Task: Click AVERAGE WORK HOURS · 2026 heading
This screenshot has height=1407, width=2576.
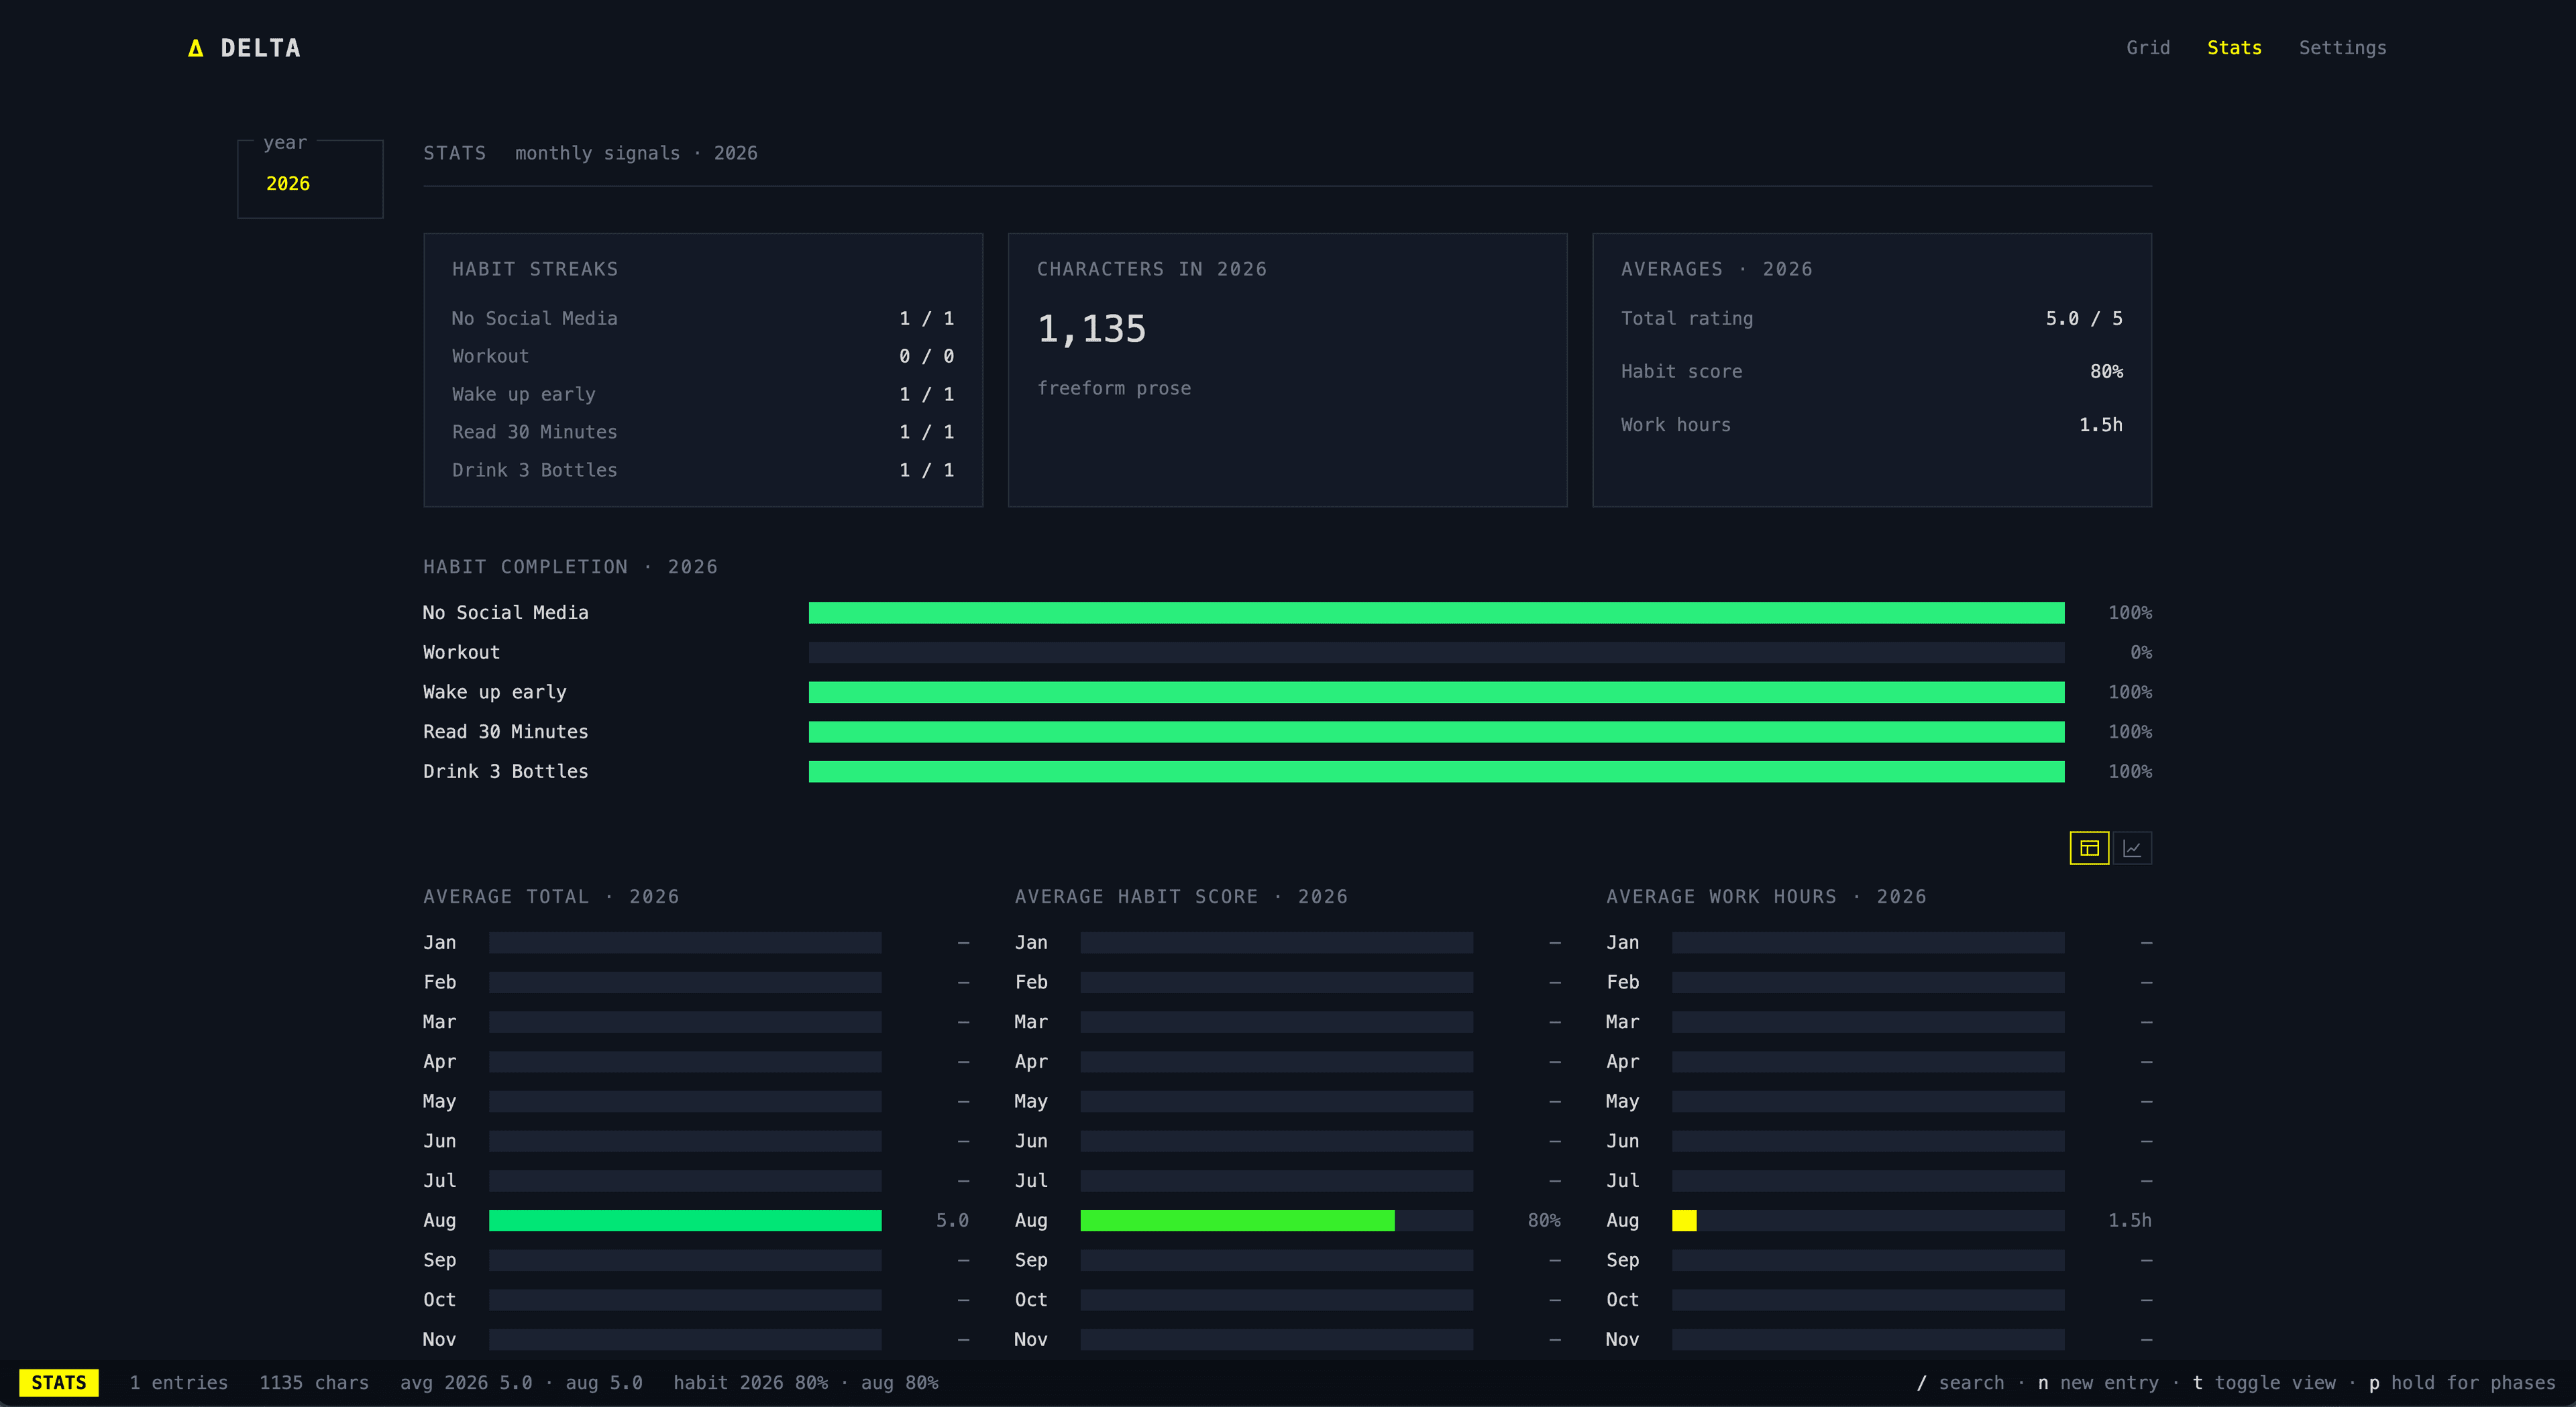Action: coord(1766,897)
